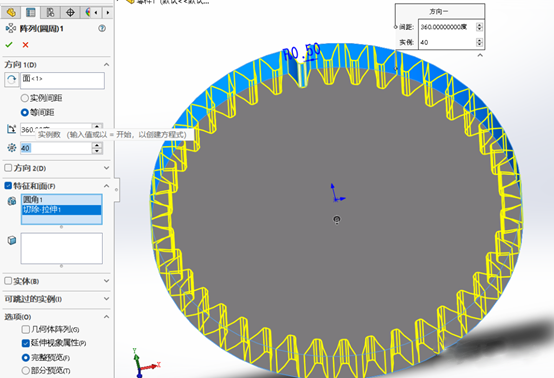Increase the angle value with up arrow
Screen dimensions: 554x378
click(x=97, y=126)
